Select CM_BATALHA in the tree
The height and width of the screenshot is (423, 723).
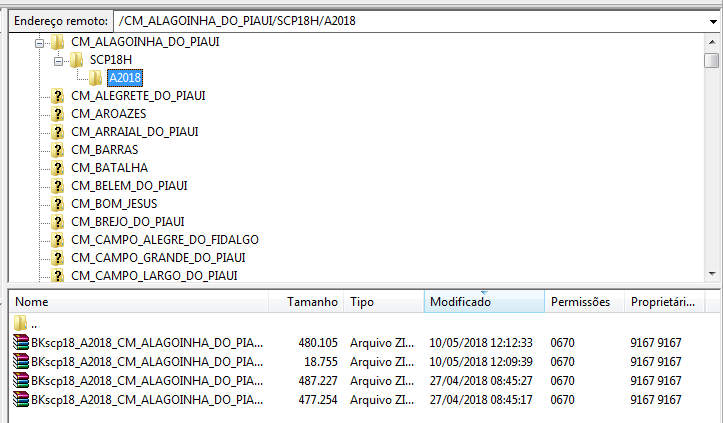tap(109, 168)
